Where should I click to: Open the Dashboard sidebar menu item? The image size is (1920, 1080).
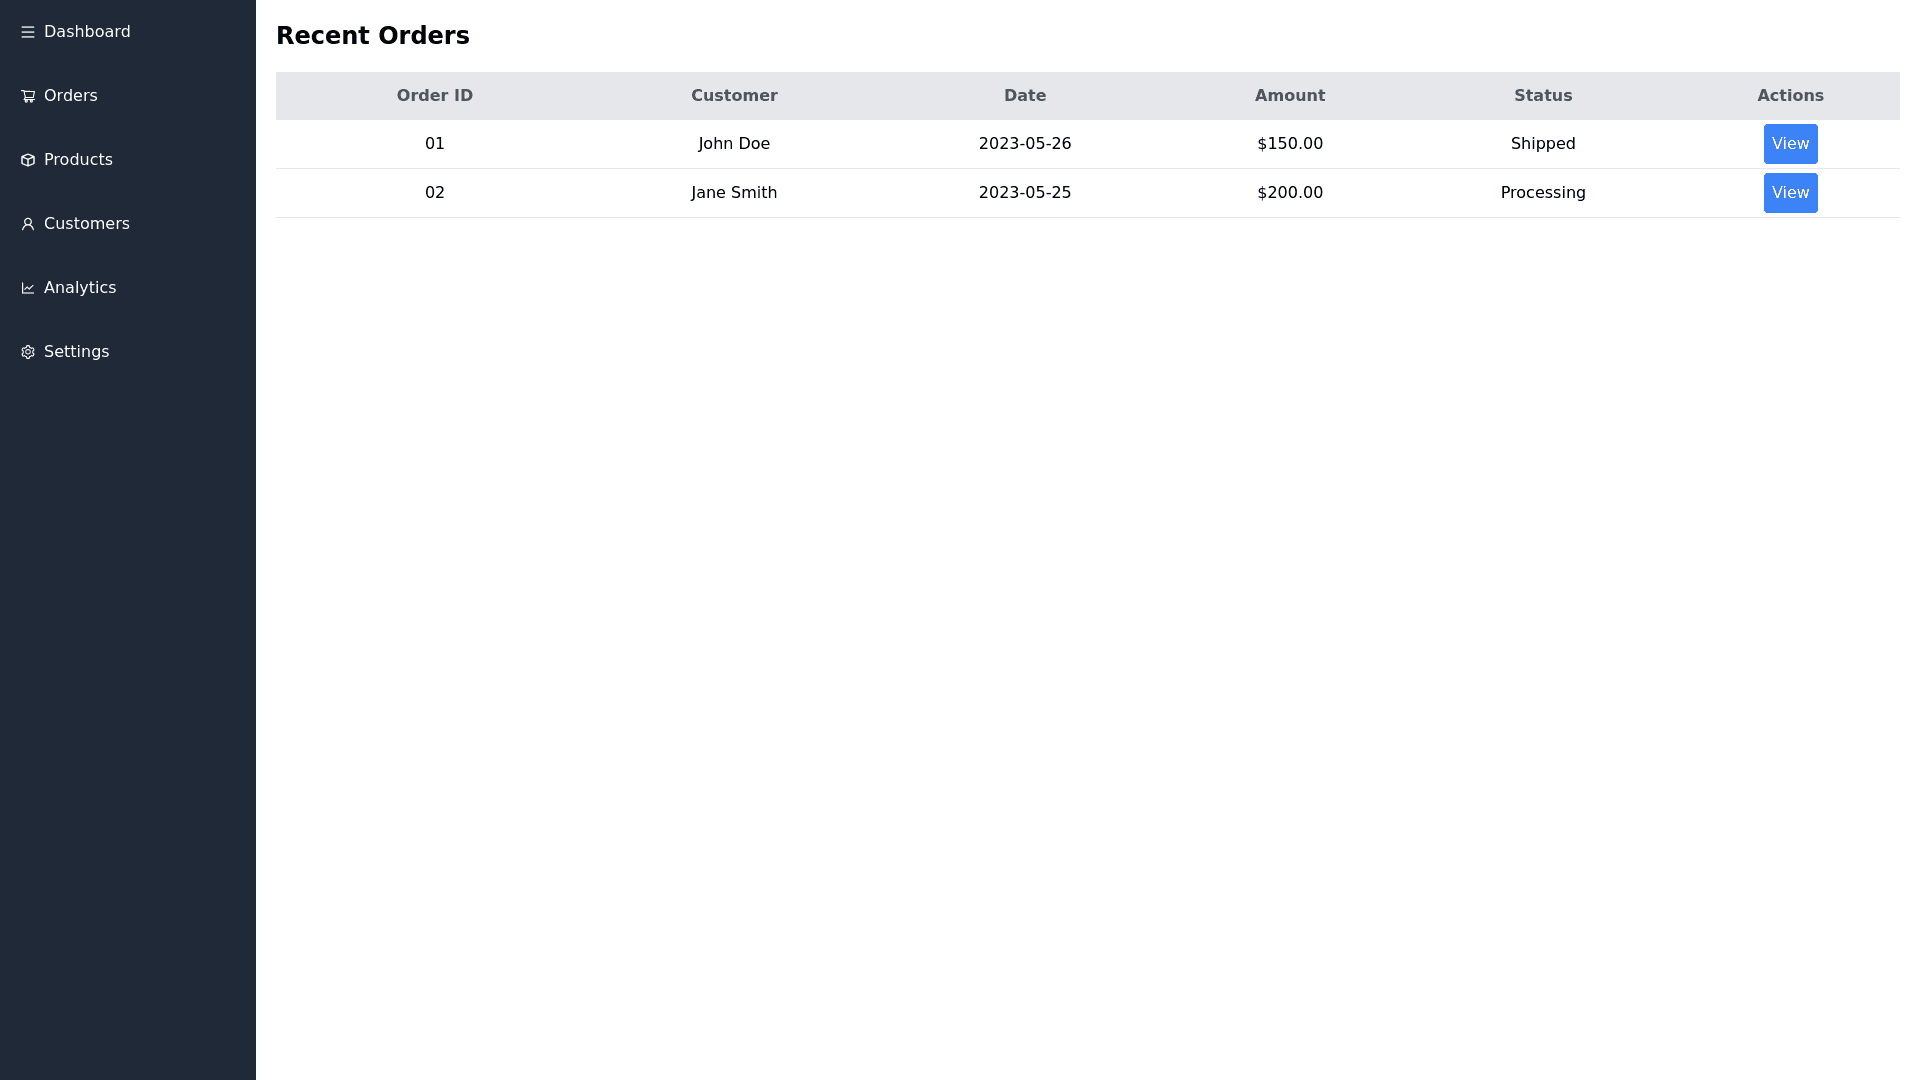[87, 32]
